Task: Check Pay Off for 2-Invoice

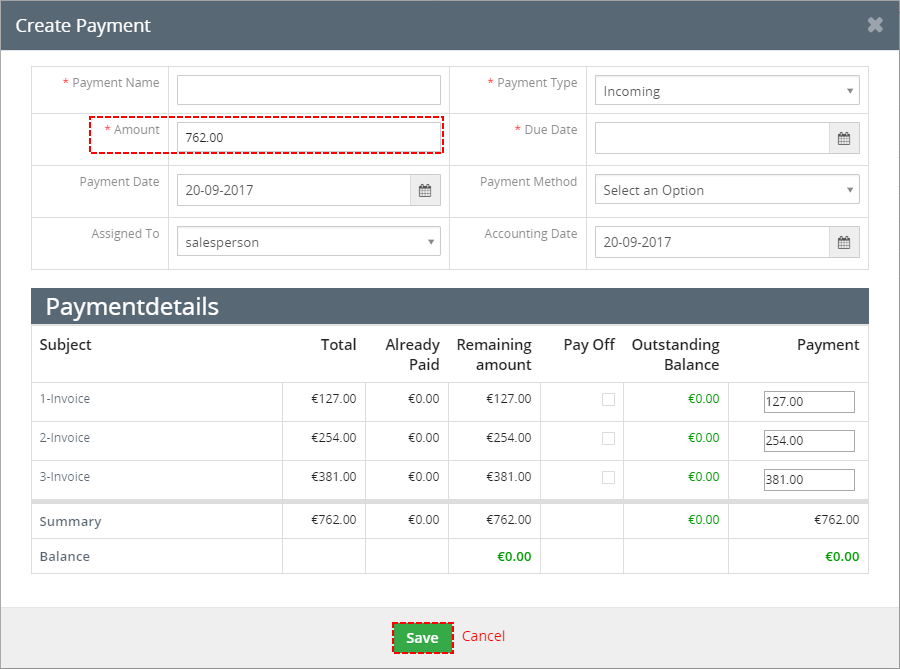Action: pos(608,438)
